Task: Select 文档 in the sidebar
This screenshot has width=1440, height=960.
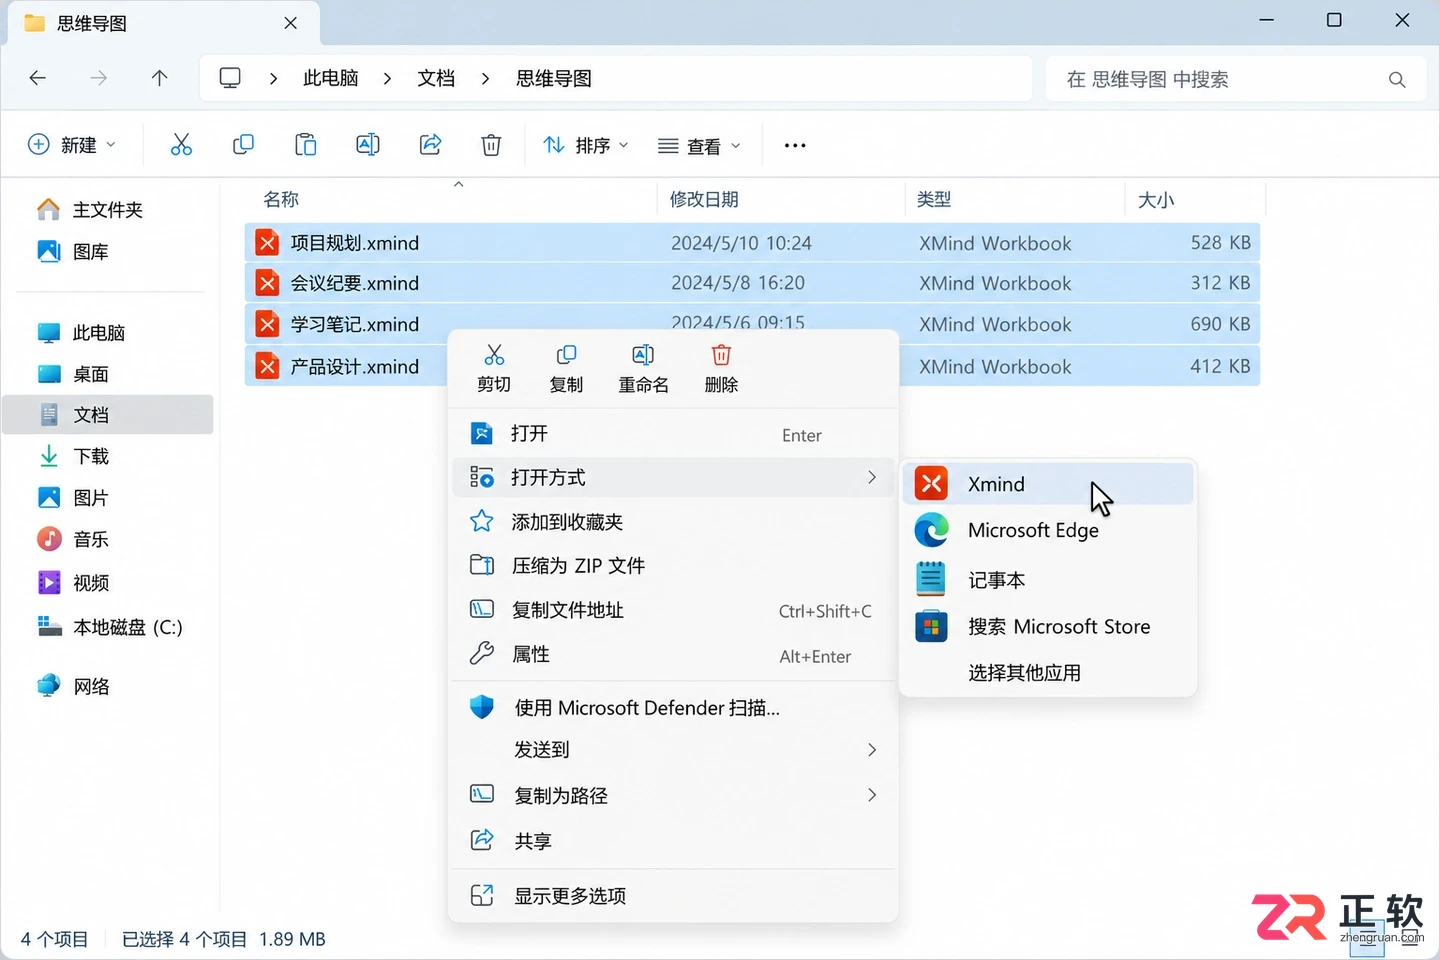Action: click(108, 415)
